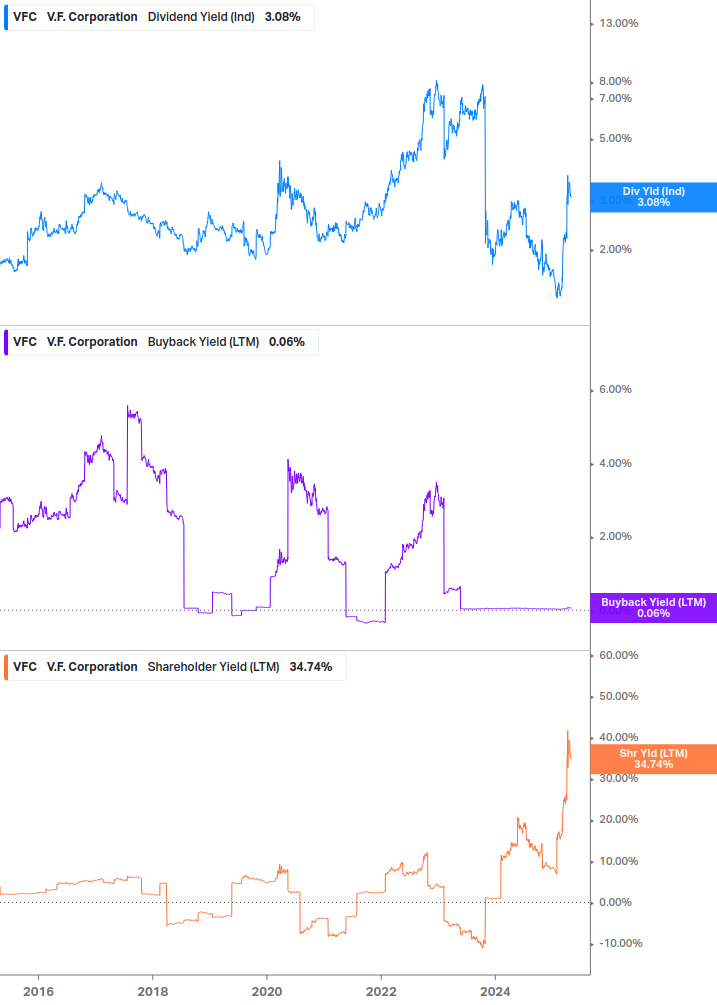Click the 50.00% axis label in shareholder chart
This screenshot has height=1005, width=717.
618,696
